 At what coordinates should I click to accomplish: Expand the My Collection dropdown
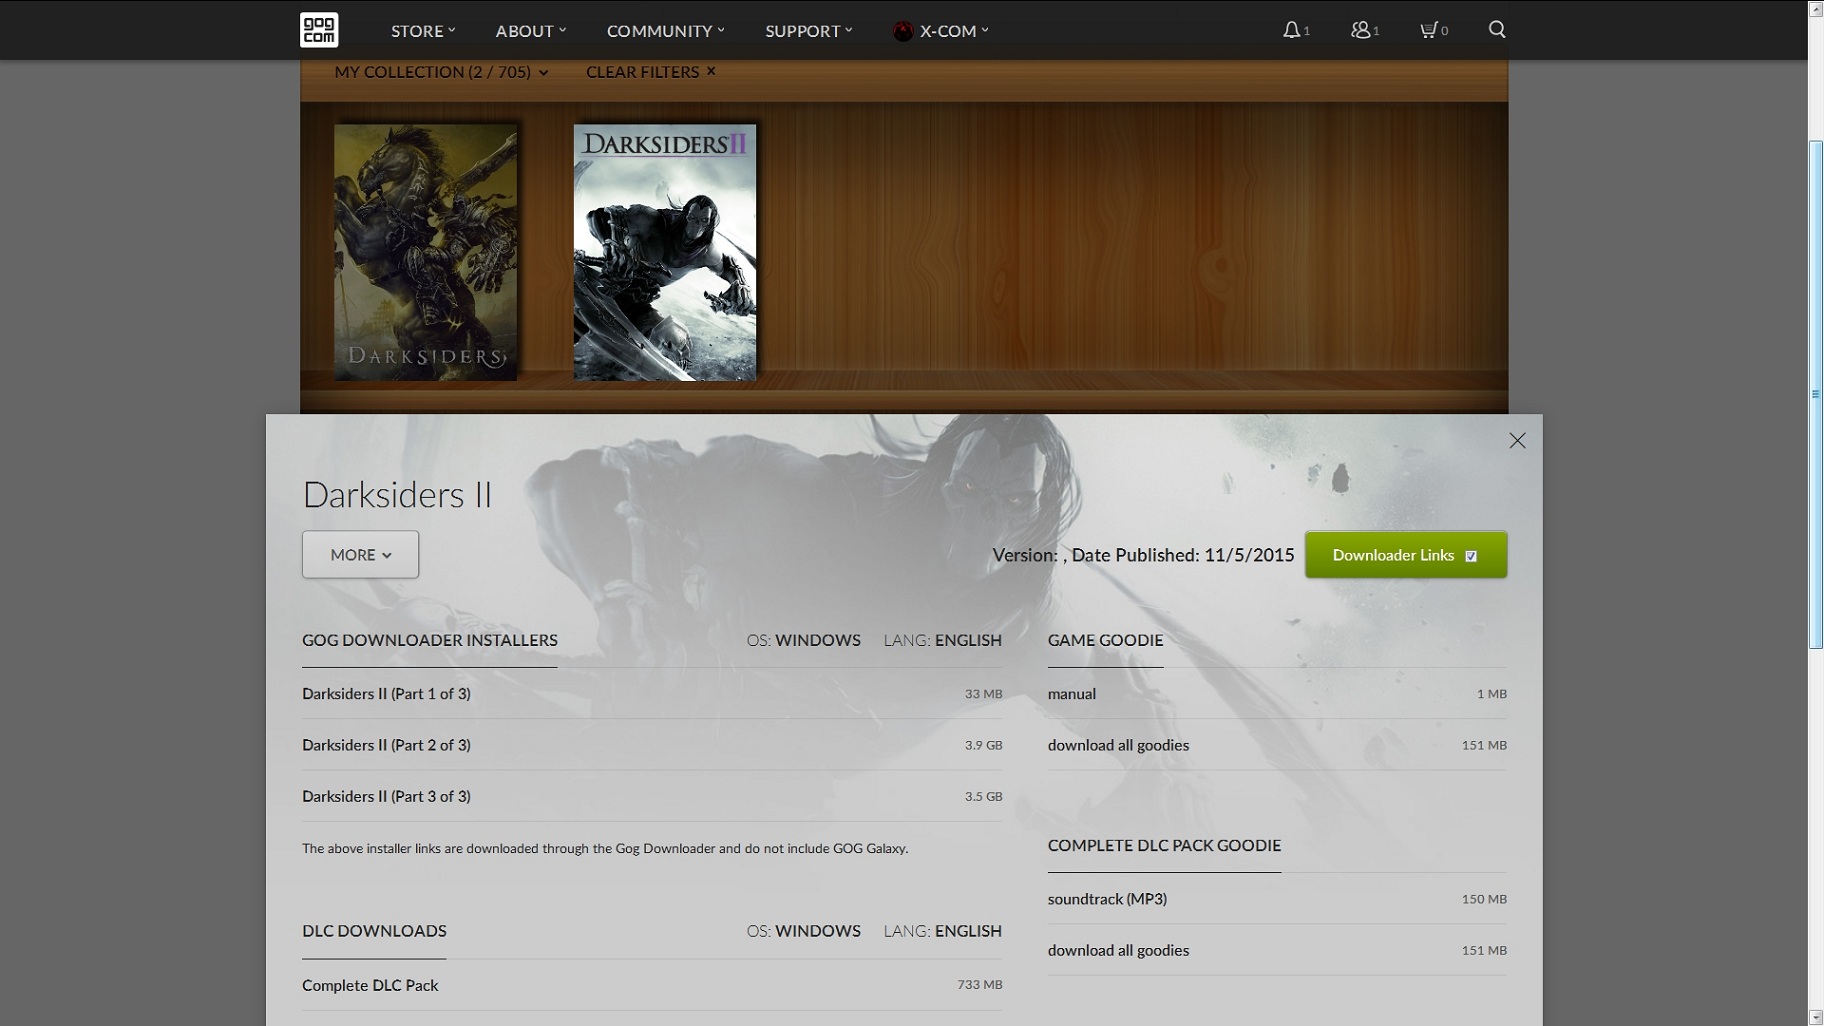441,72
